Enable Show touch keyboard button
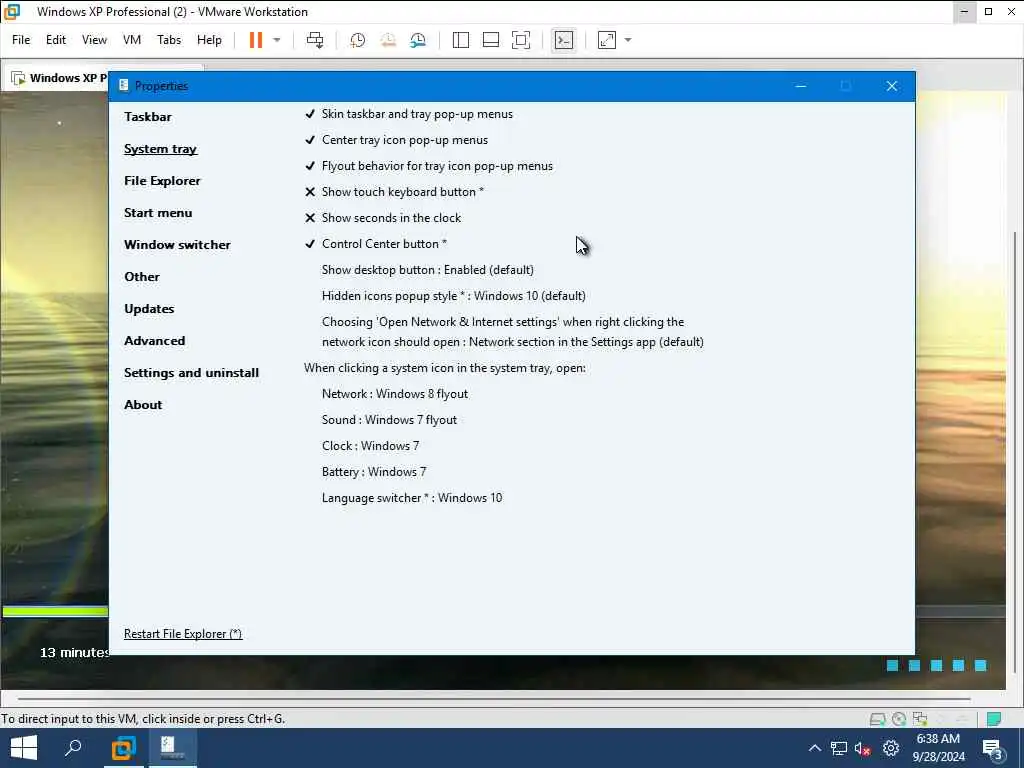The width and height of the screenshot is (1024, 768). pos(394,192)
